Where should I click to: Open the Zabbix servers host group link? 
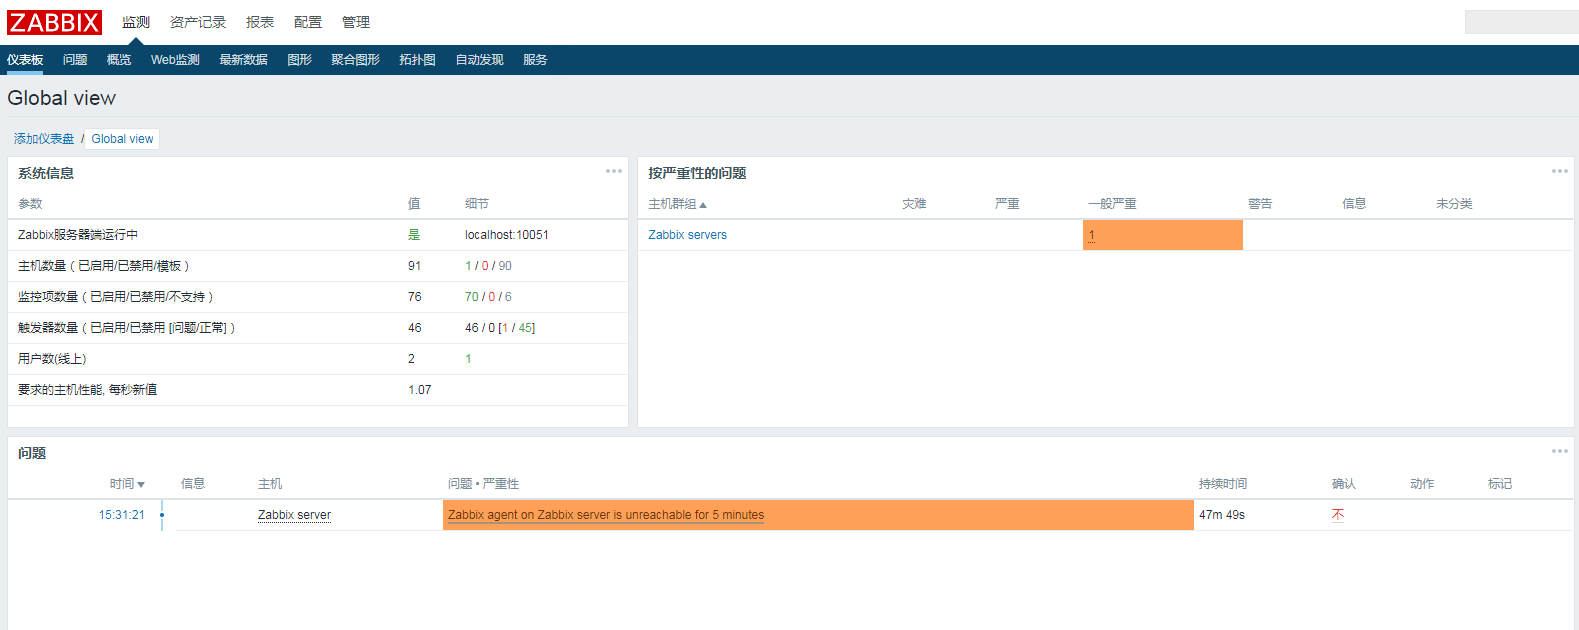click(687, 235)
